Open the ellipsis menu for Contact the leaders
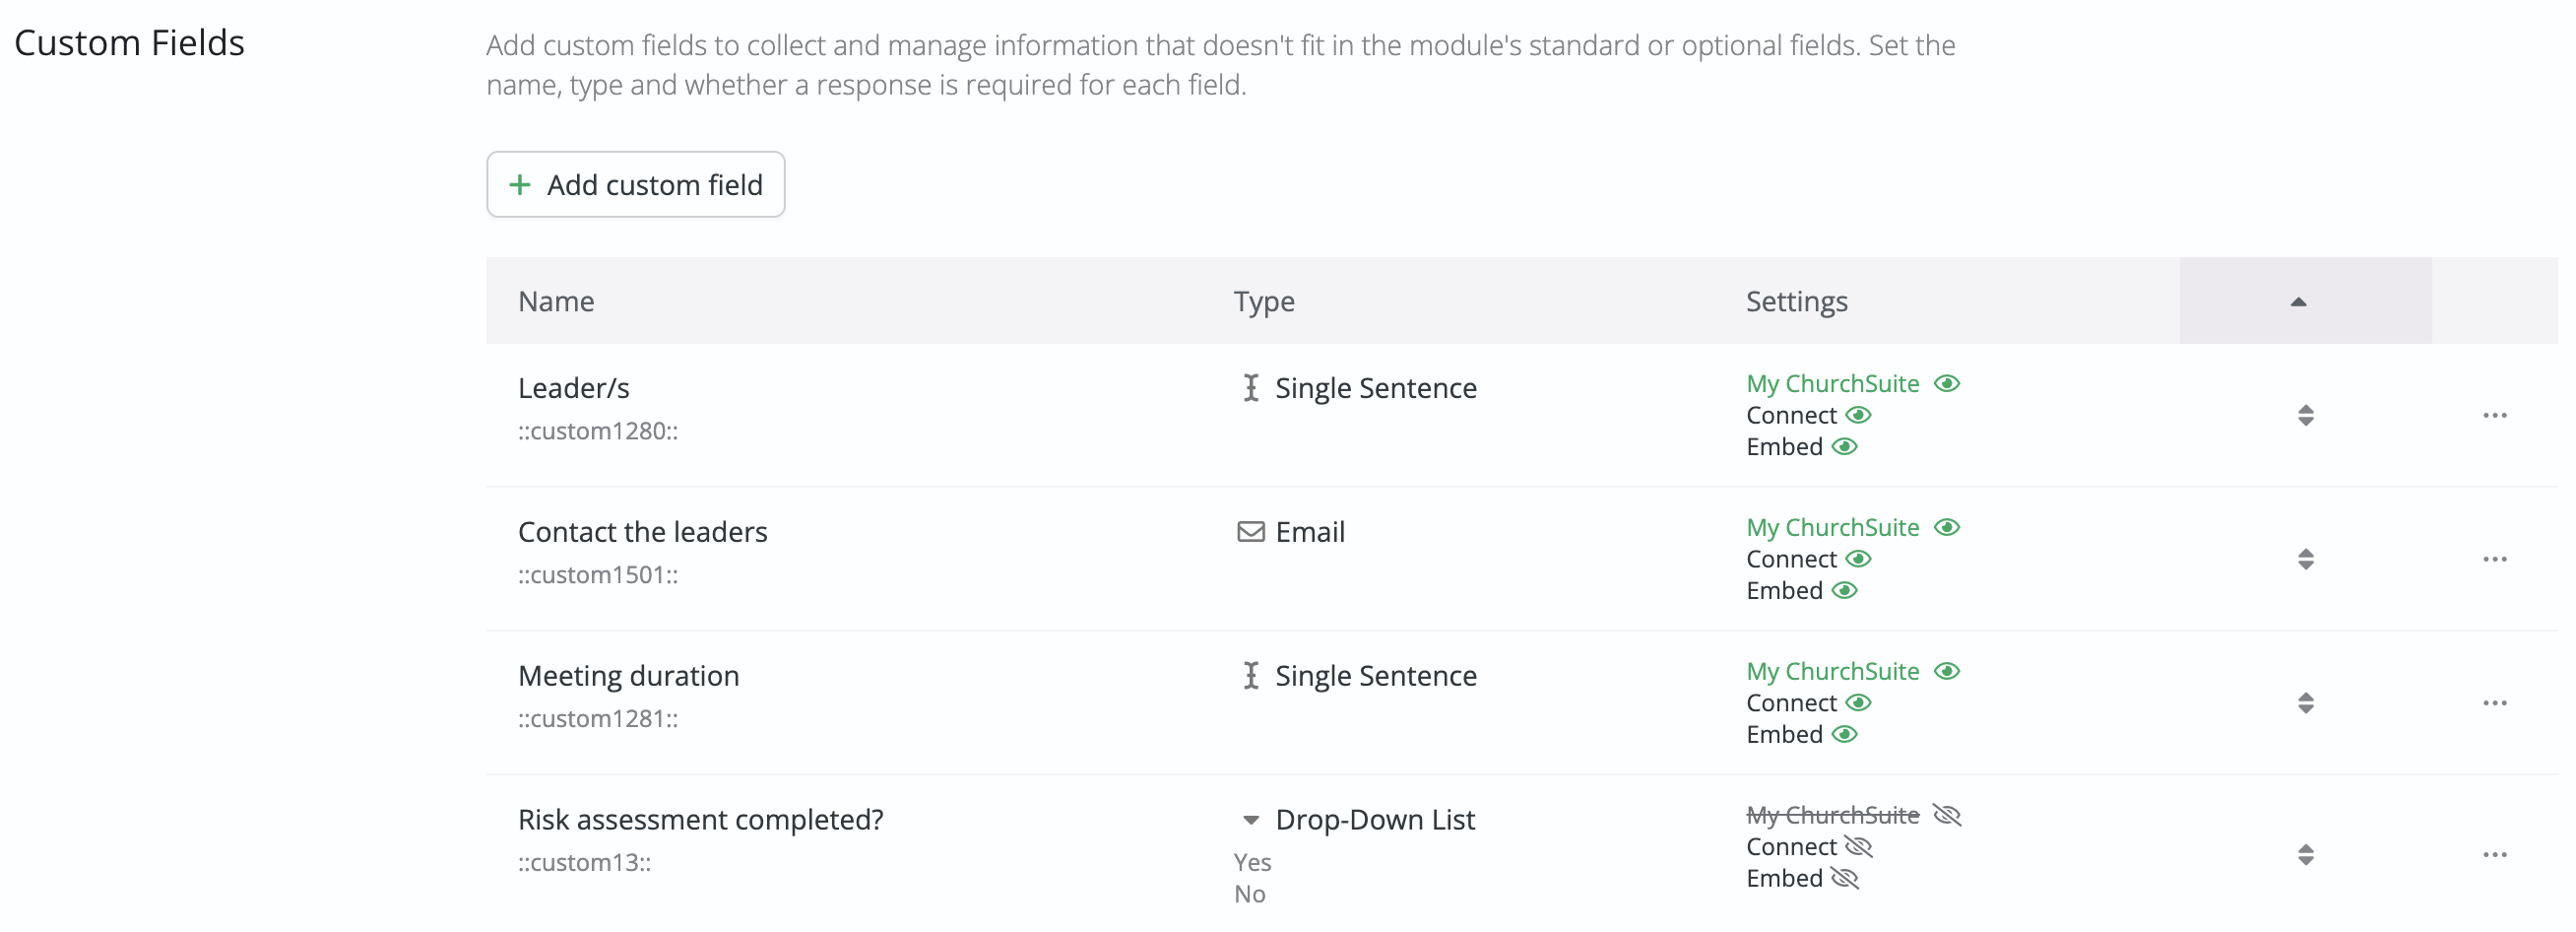 [x=2494, y=560]
